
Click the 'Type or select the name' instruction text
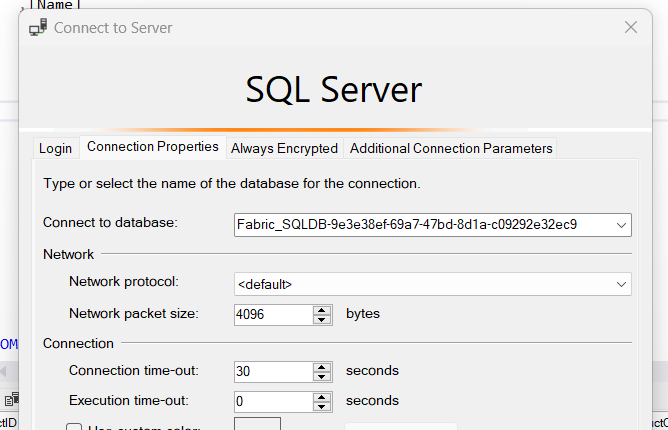click(232, 184)
